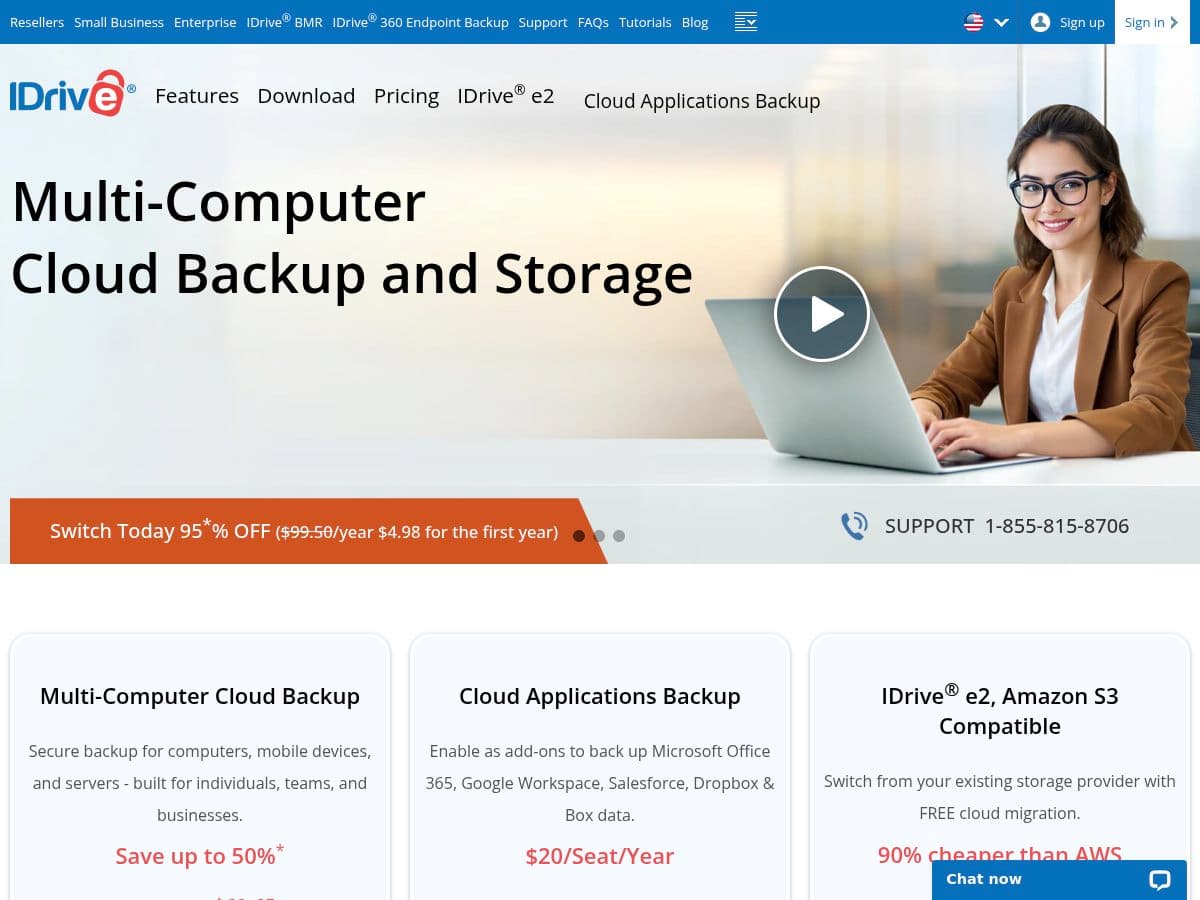Open the Small Business page
This screenshot has height=900, width=1200.
coord(119,22)
